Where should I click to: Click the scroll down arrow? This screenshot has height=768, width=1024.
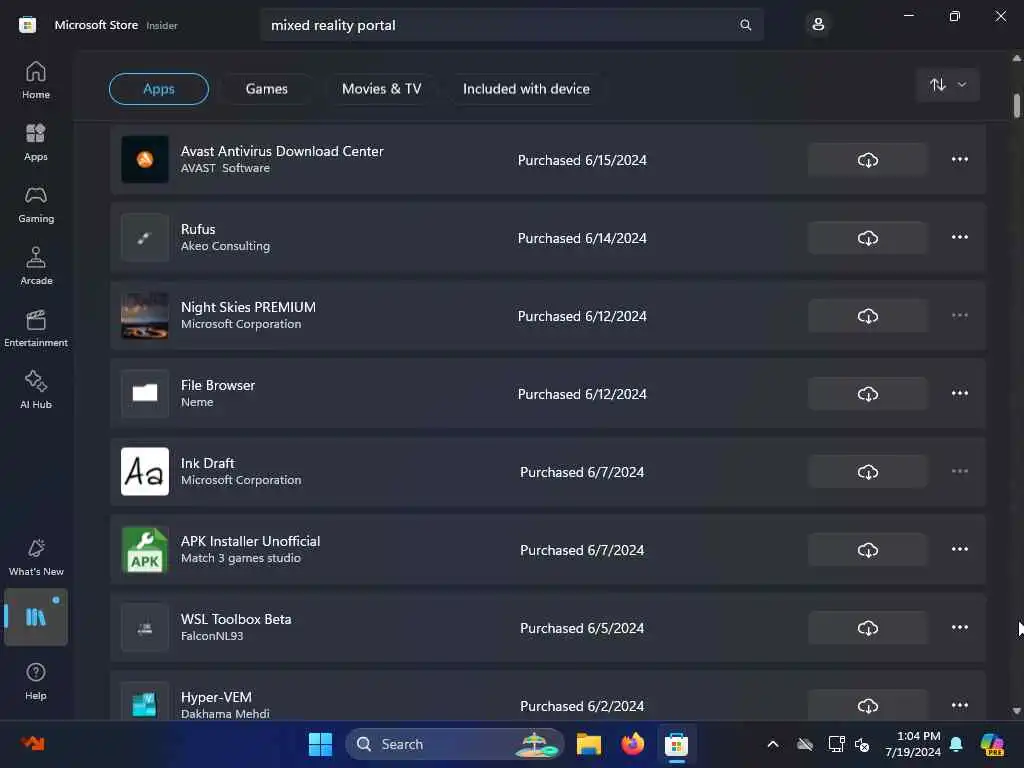pyautogui.click(x=1016, y=711)
